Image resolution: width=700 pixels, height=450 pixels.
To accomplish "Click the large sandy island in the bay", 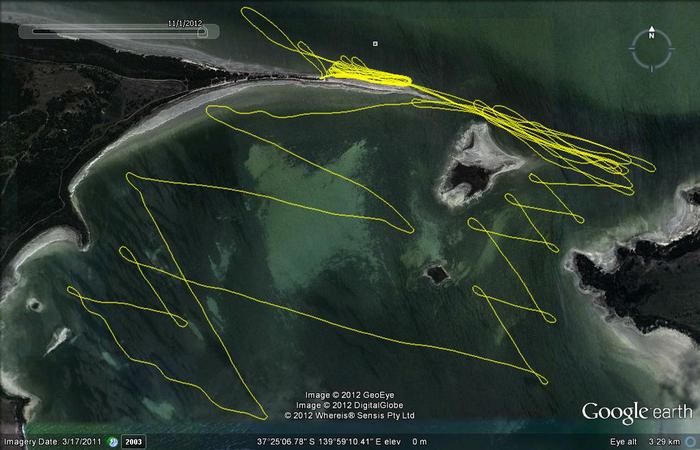I will (x=478, y=161).
